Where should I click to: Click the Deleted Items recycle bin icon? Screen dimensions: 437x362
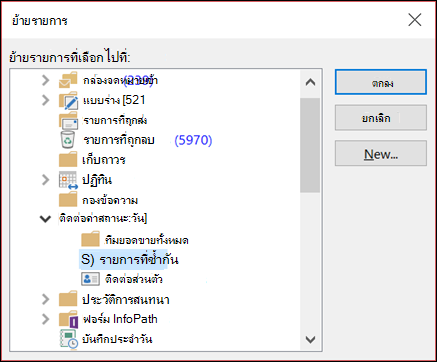68,139
